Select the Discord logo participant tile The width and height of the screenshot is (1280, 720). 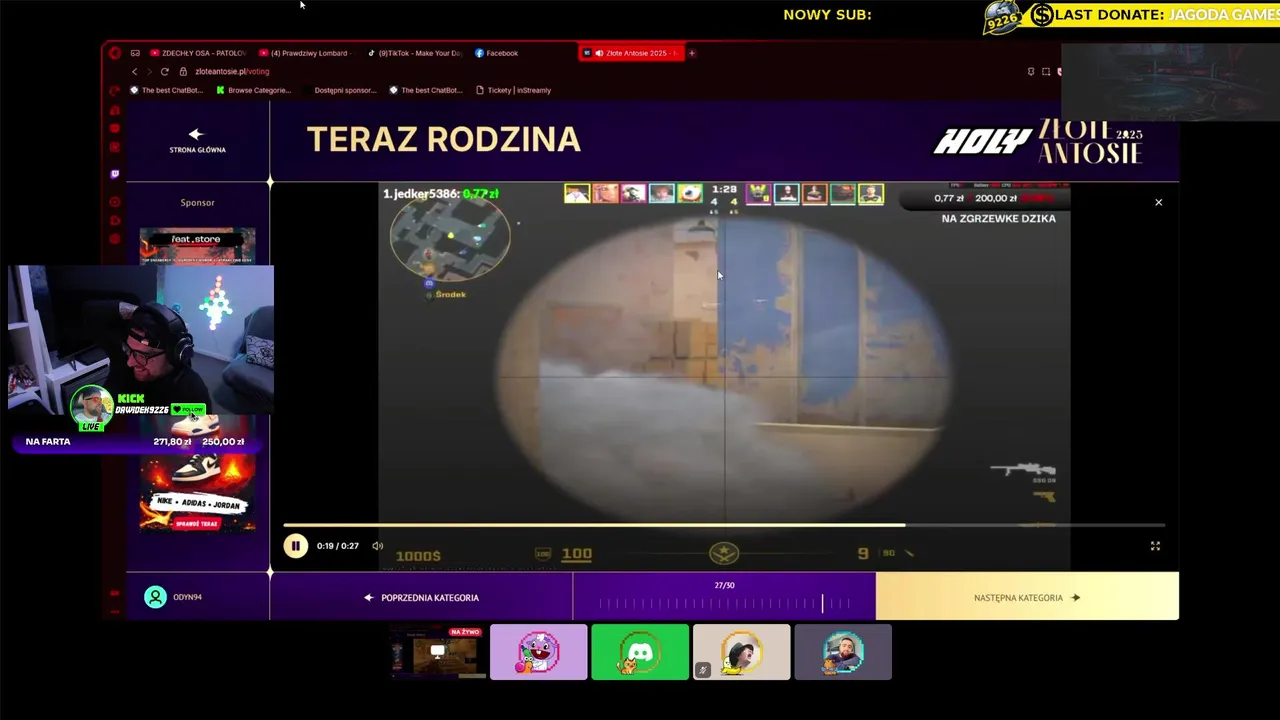click(640, 652)
